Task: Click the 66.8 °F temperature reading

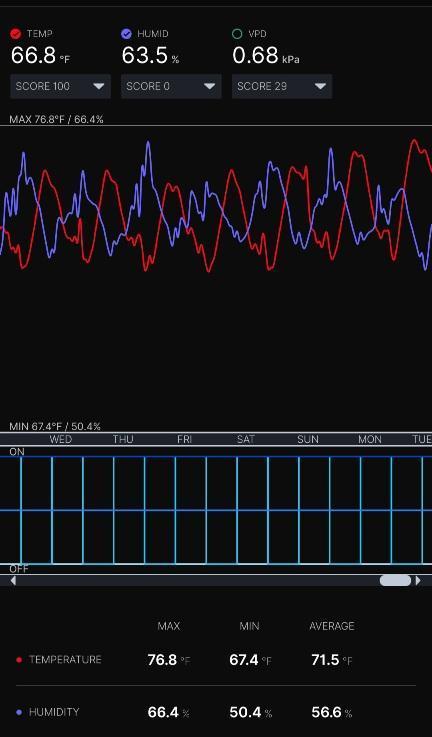Action: click(x=40, y=55)
